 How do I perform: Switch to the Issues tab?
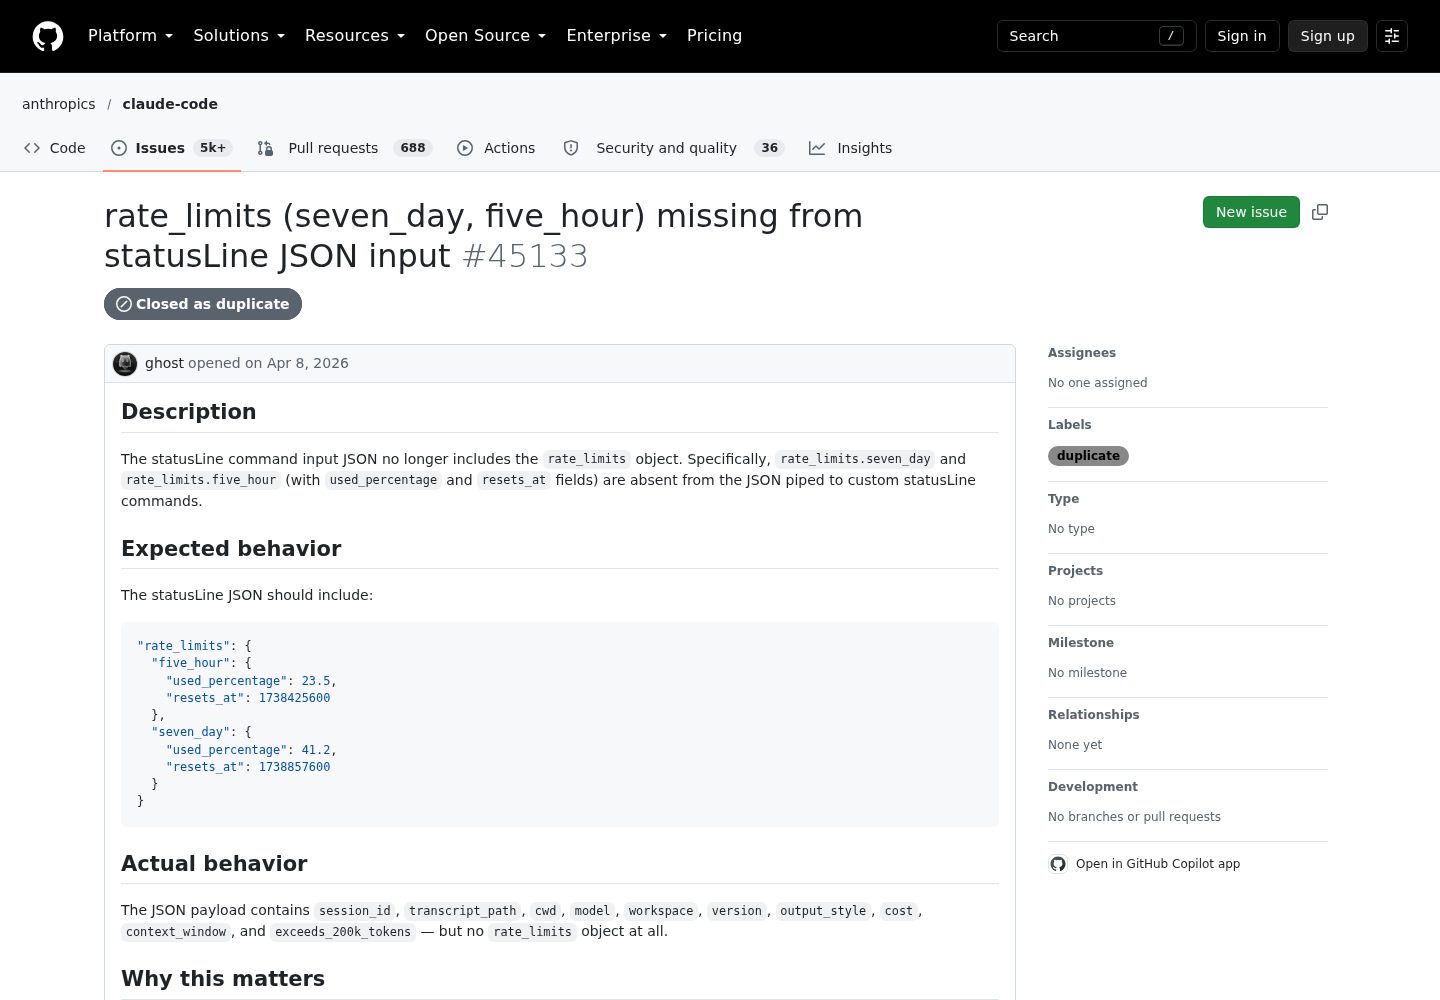172,148
